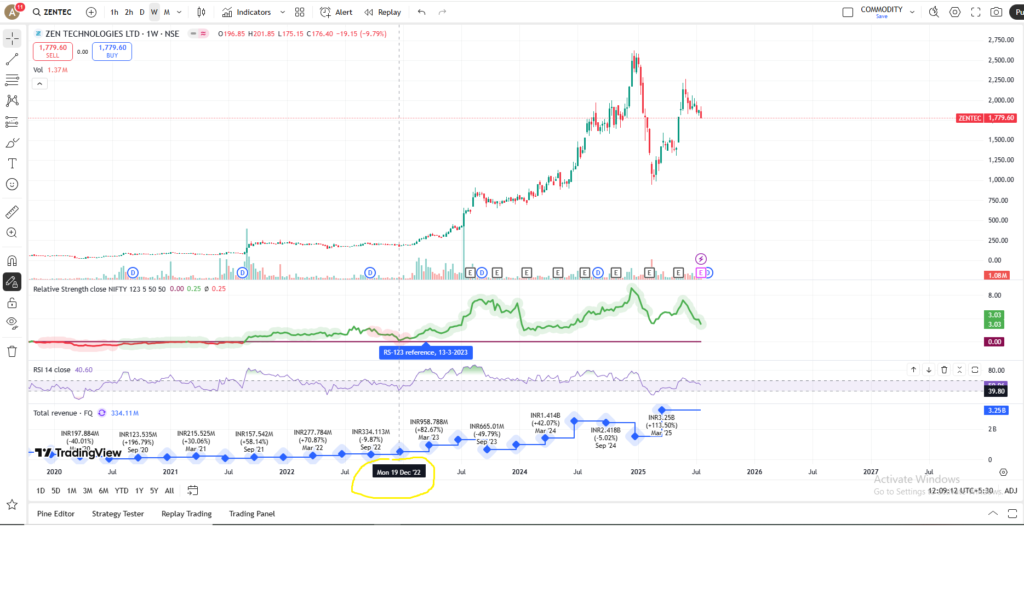This screenshot has width=1024, height=609.
Task: Open the Trading Panel tab
Action: pyautogui.click(x=251, y=514)
